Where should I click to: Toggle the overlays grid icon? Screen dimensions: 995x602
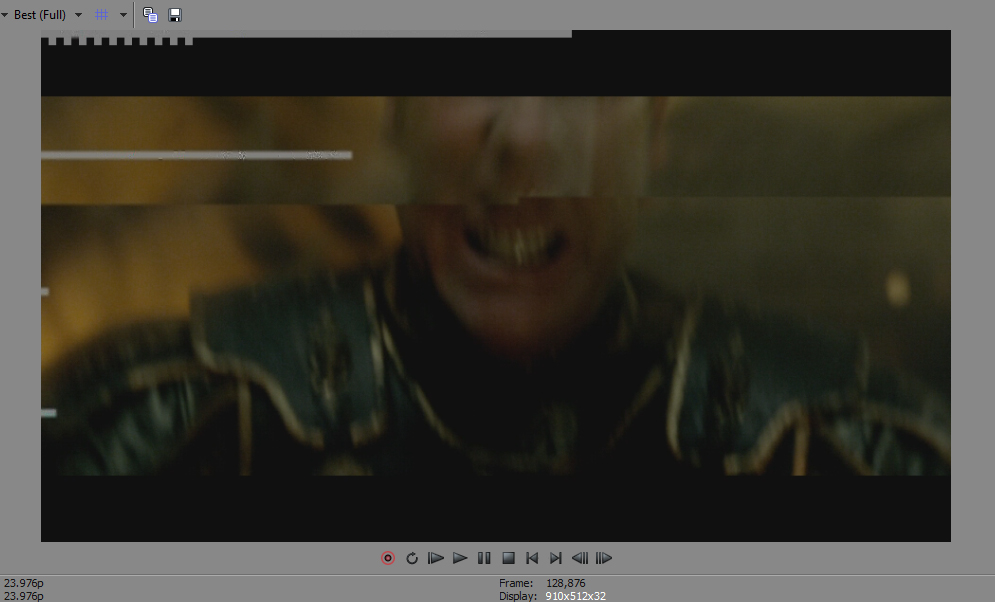102,15
